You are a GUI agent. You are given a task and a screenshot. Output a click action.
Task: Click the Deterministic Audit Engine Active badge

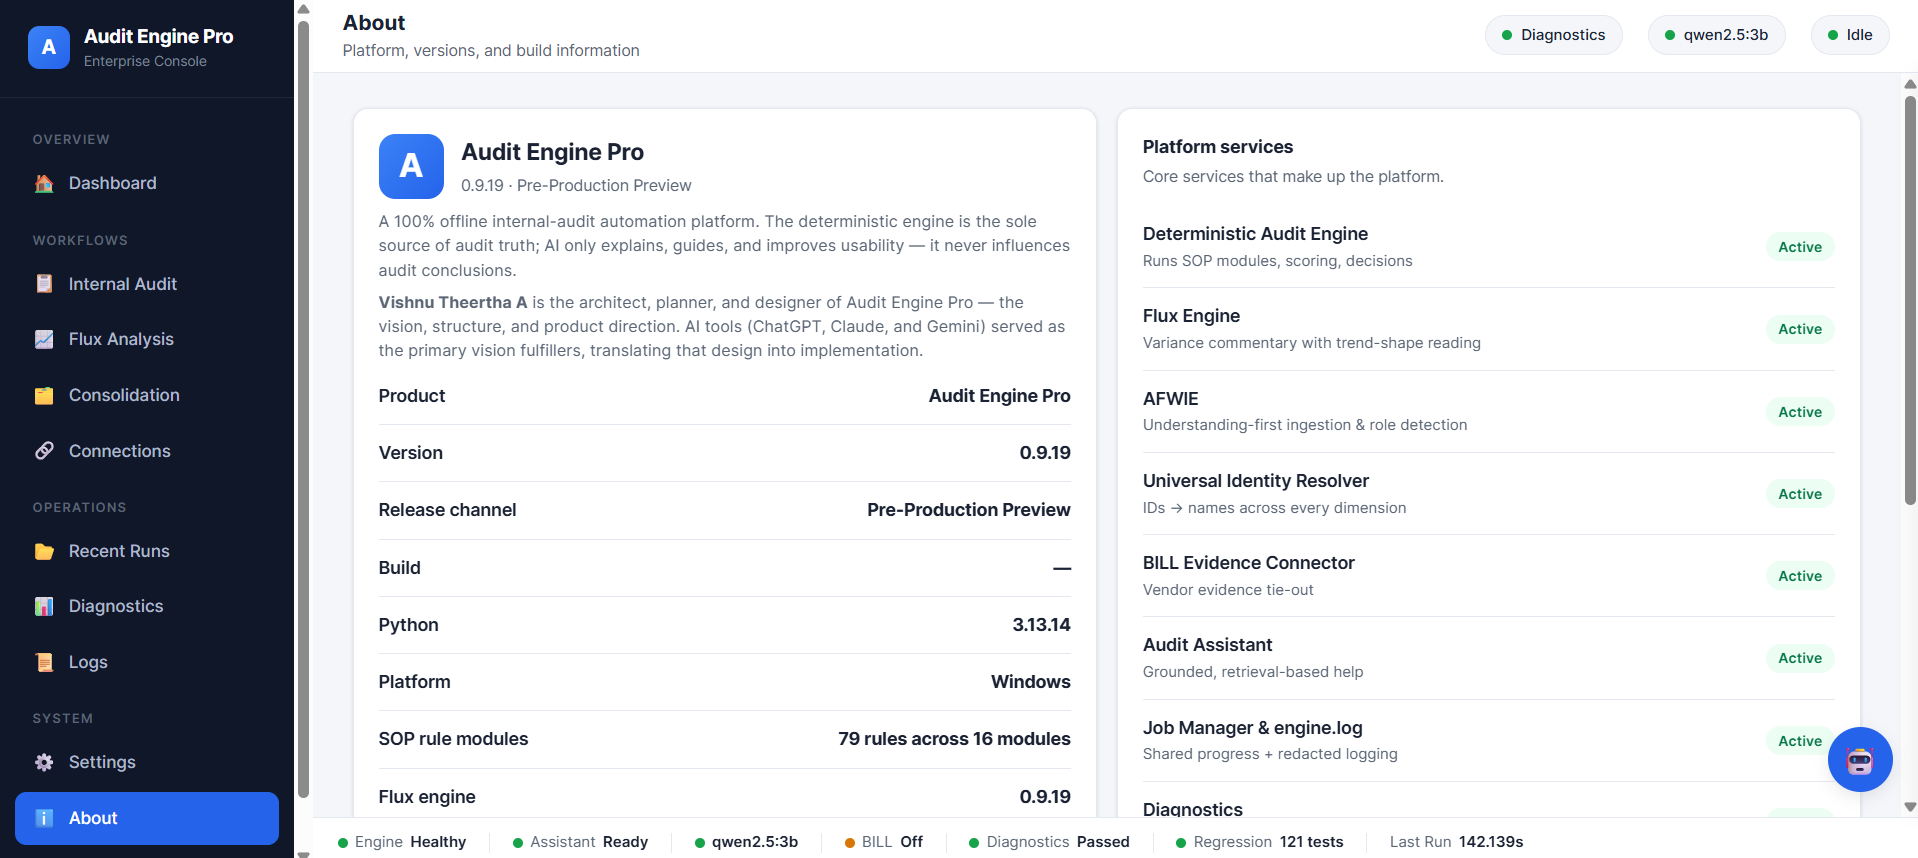click(x=1799, y=247)
